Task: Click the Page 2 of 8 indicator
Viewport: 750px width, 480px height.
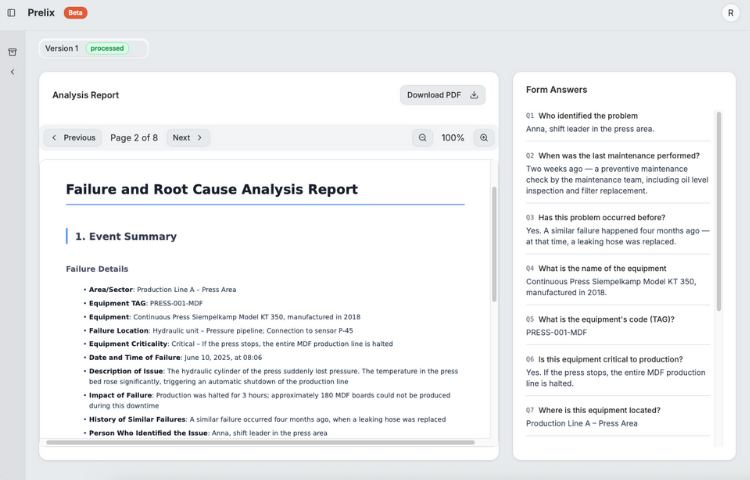Action: 134,138
